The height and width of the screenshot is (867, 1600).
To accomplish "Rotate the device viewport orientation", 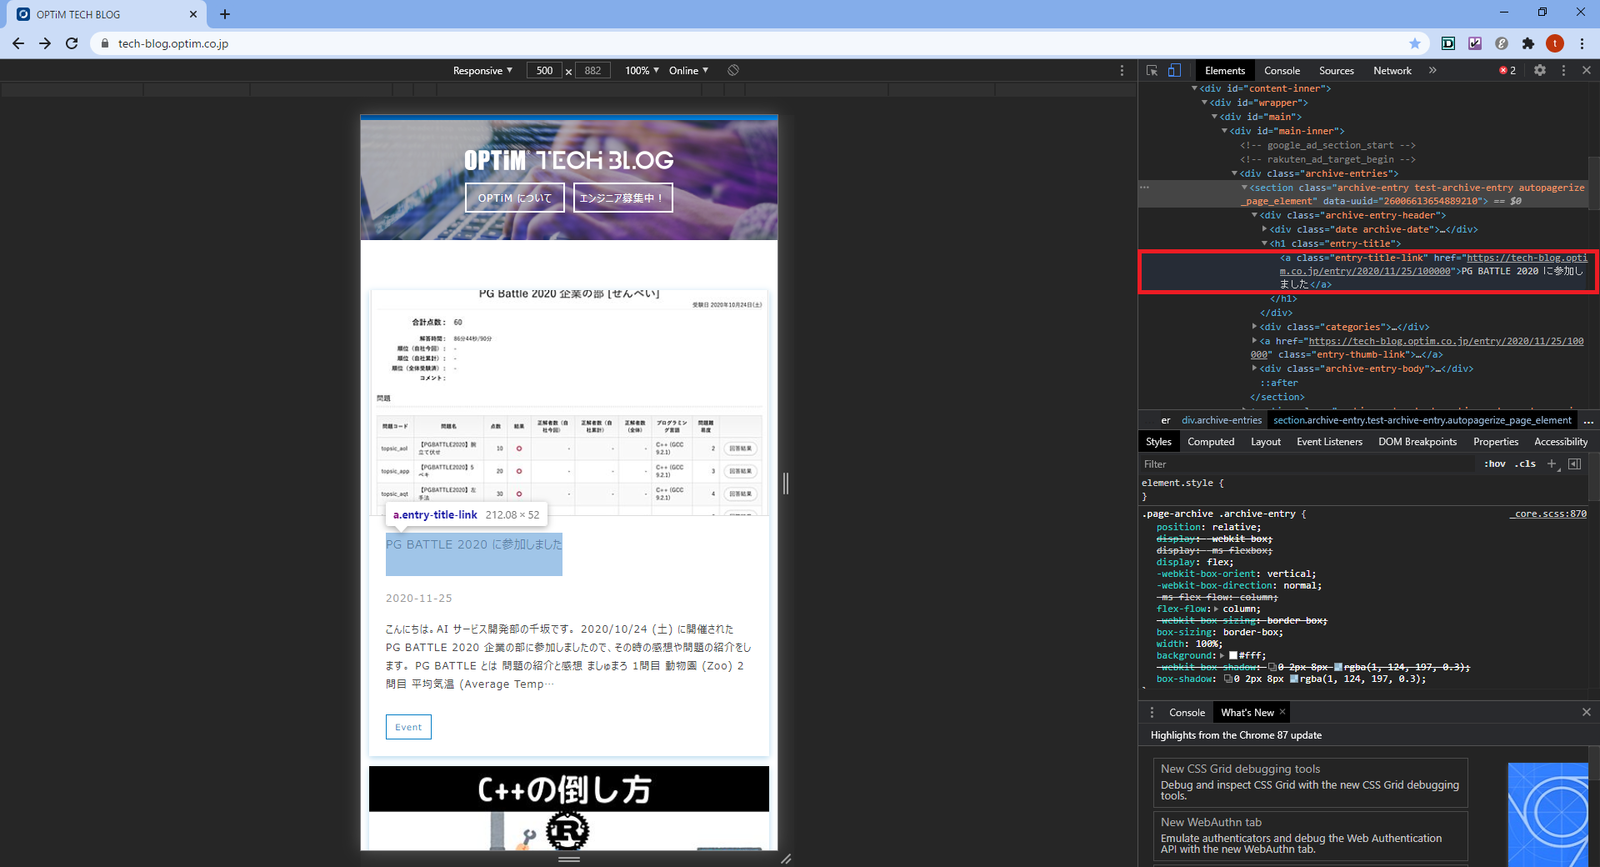I will [x=733, y=70].
